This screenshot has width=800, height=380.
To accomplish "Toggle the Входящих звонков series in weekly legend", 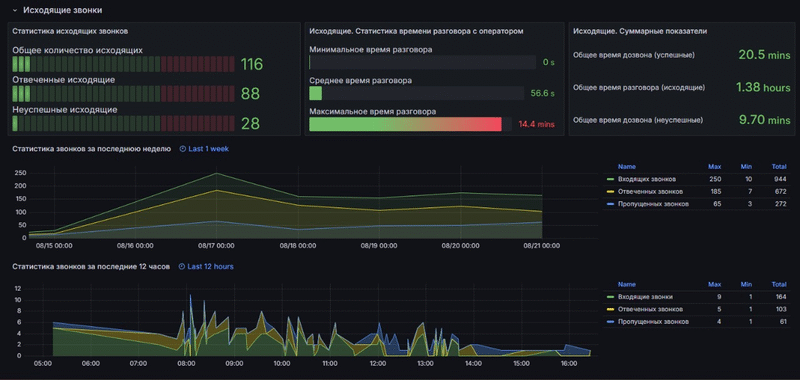I will coord(647,179).
